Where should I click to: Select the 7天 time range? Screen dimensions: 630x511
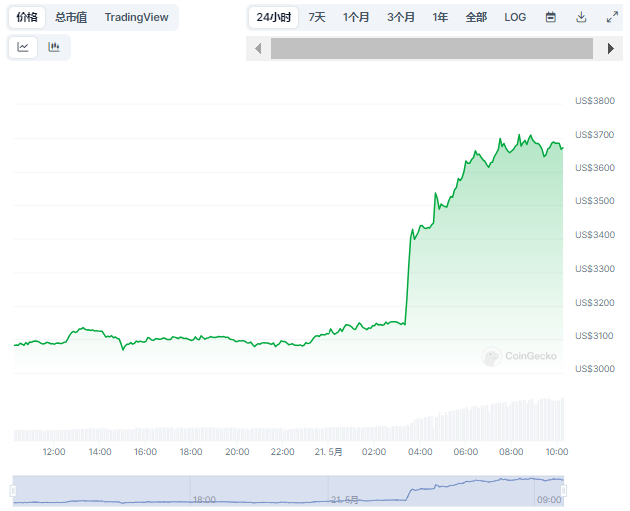click(x=317, y=17)
